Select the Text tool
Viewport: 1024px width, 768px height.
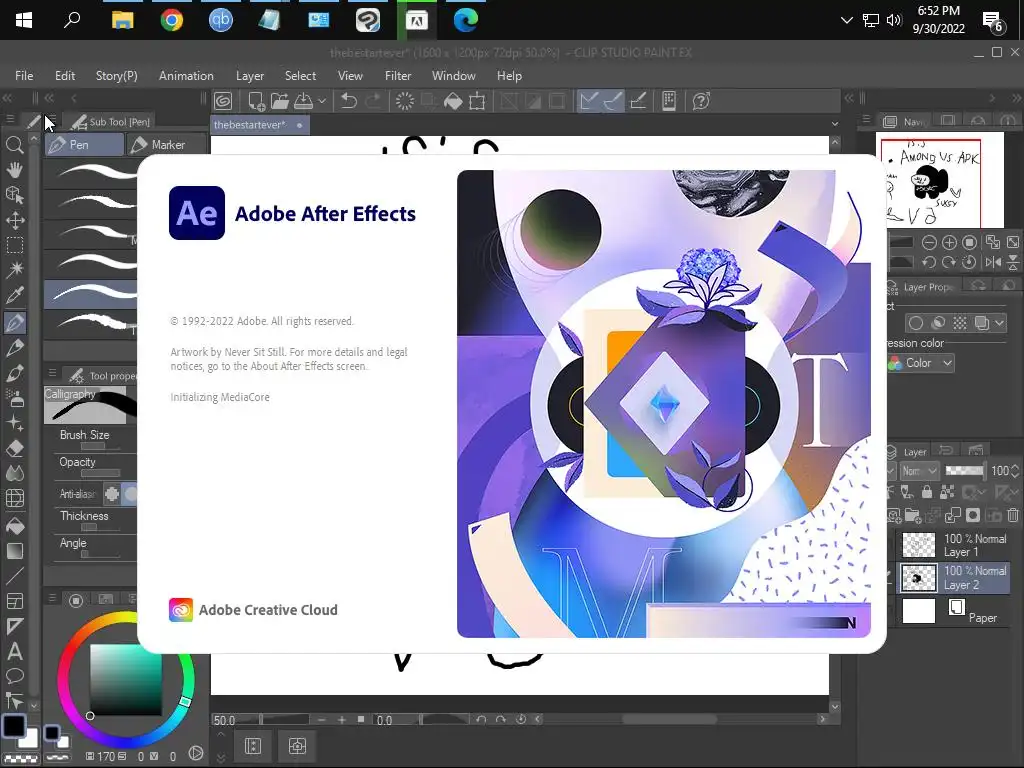(x=14, y=651)
